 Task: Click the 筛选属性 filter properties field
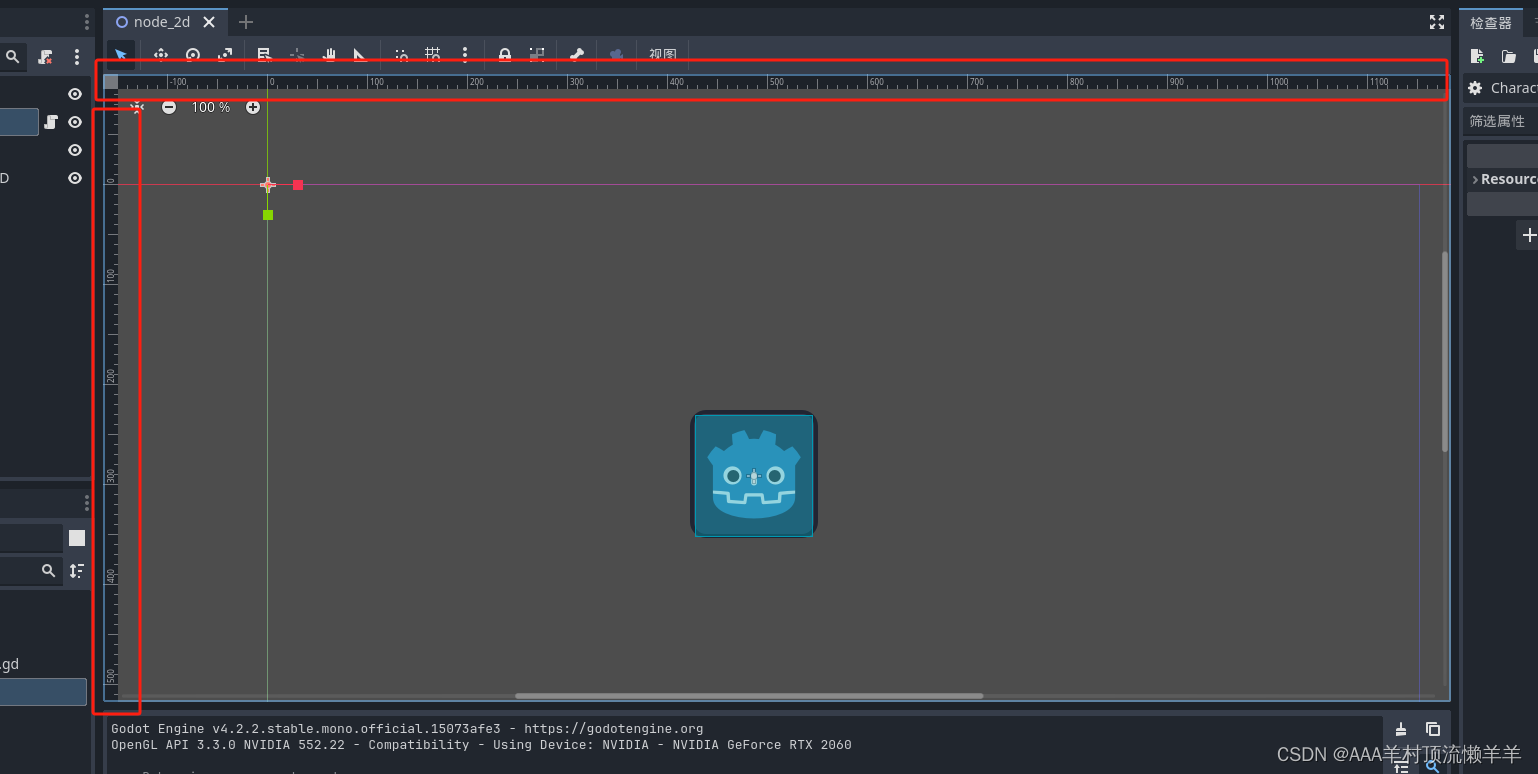pos(1502,121)
